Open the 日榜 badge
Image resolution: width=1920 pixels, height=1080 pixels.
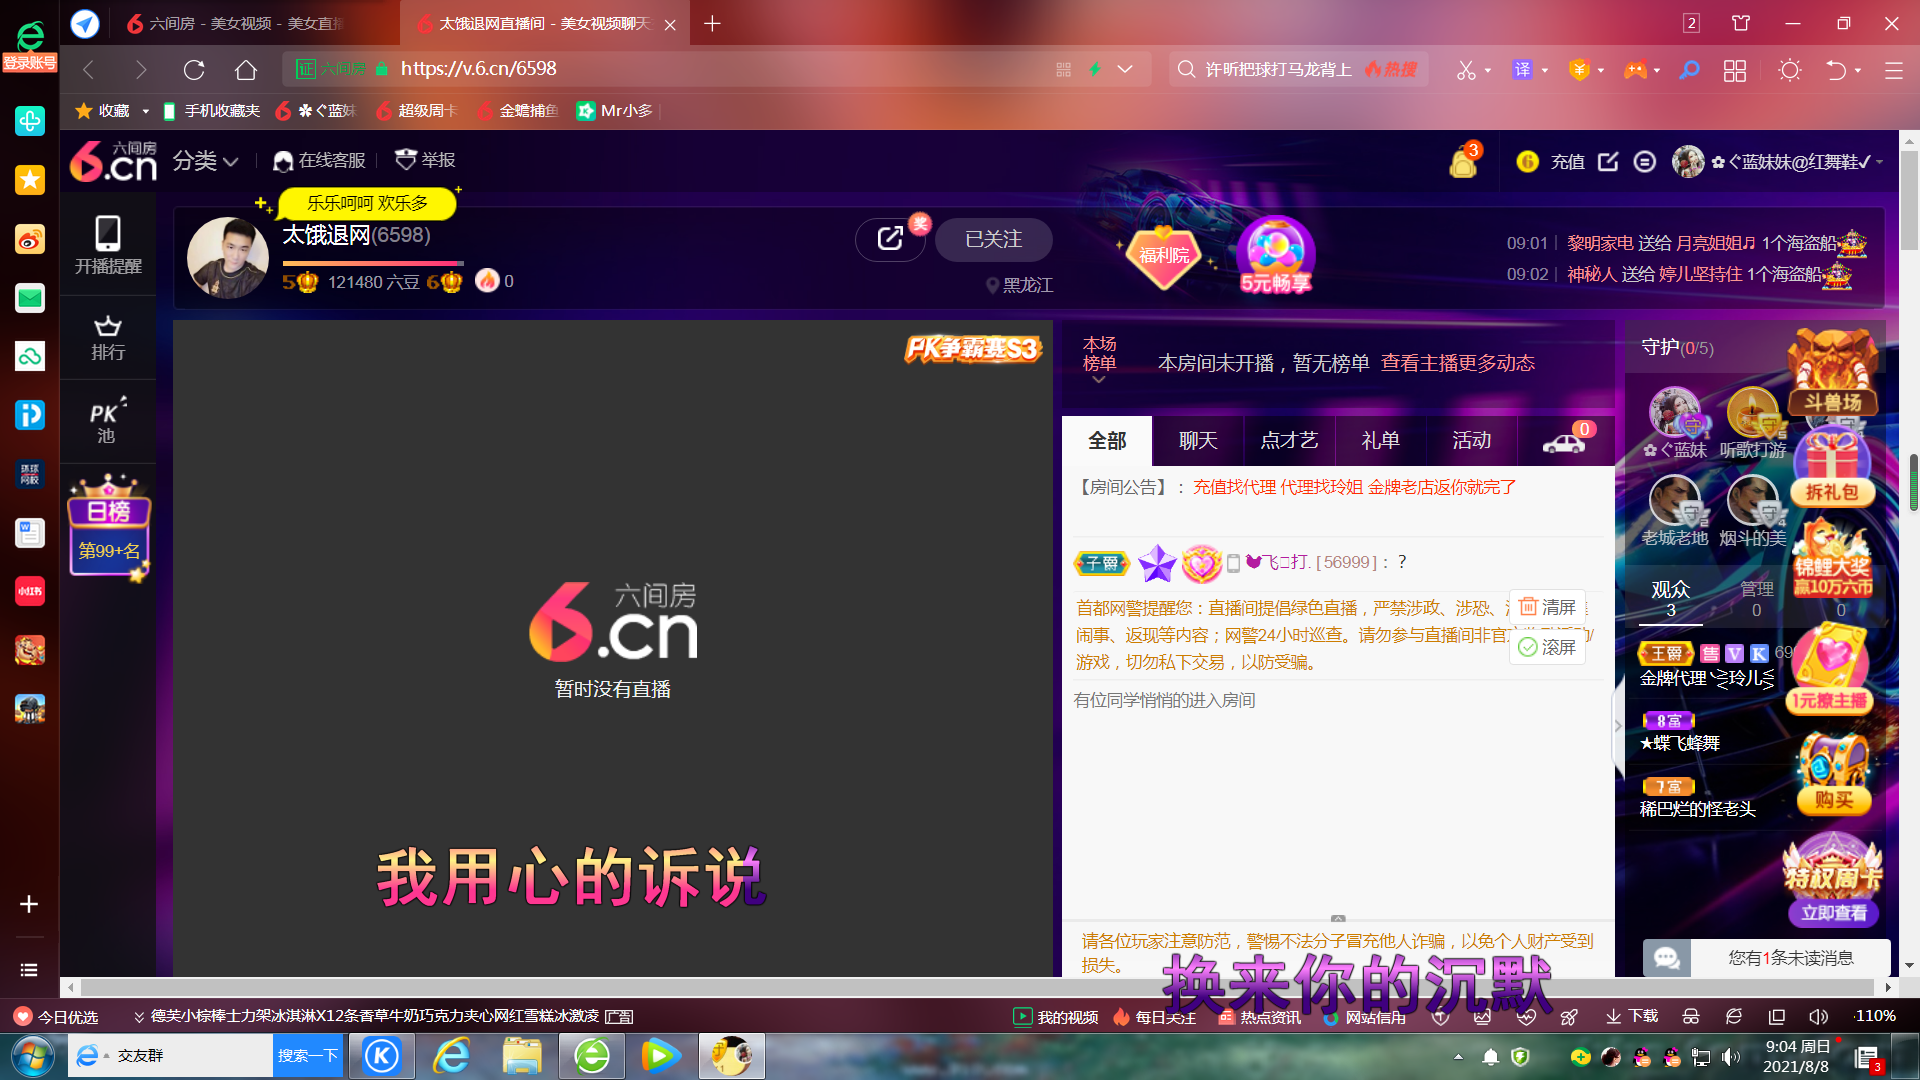[x=109, y=528]
